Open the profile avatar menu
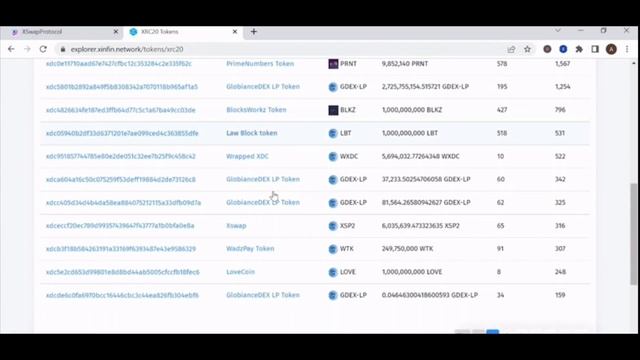 coord(611,49)
